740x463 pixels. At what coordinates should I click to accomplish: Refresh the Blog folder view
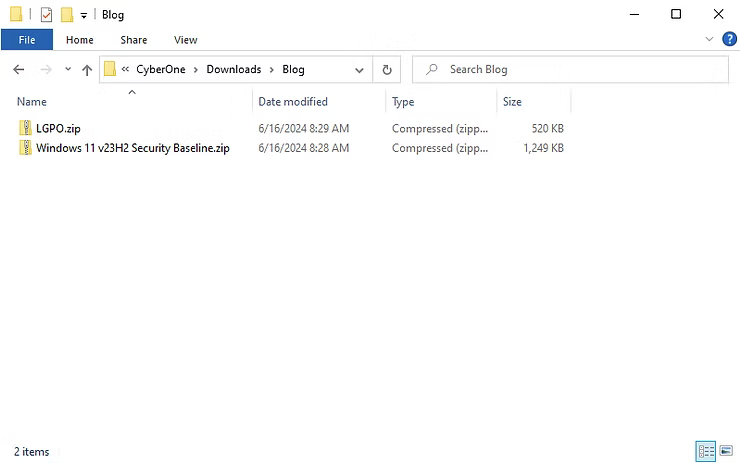[x=387, y=70]
